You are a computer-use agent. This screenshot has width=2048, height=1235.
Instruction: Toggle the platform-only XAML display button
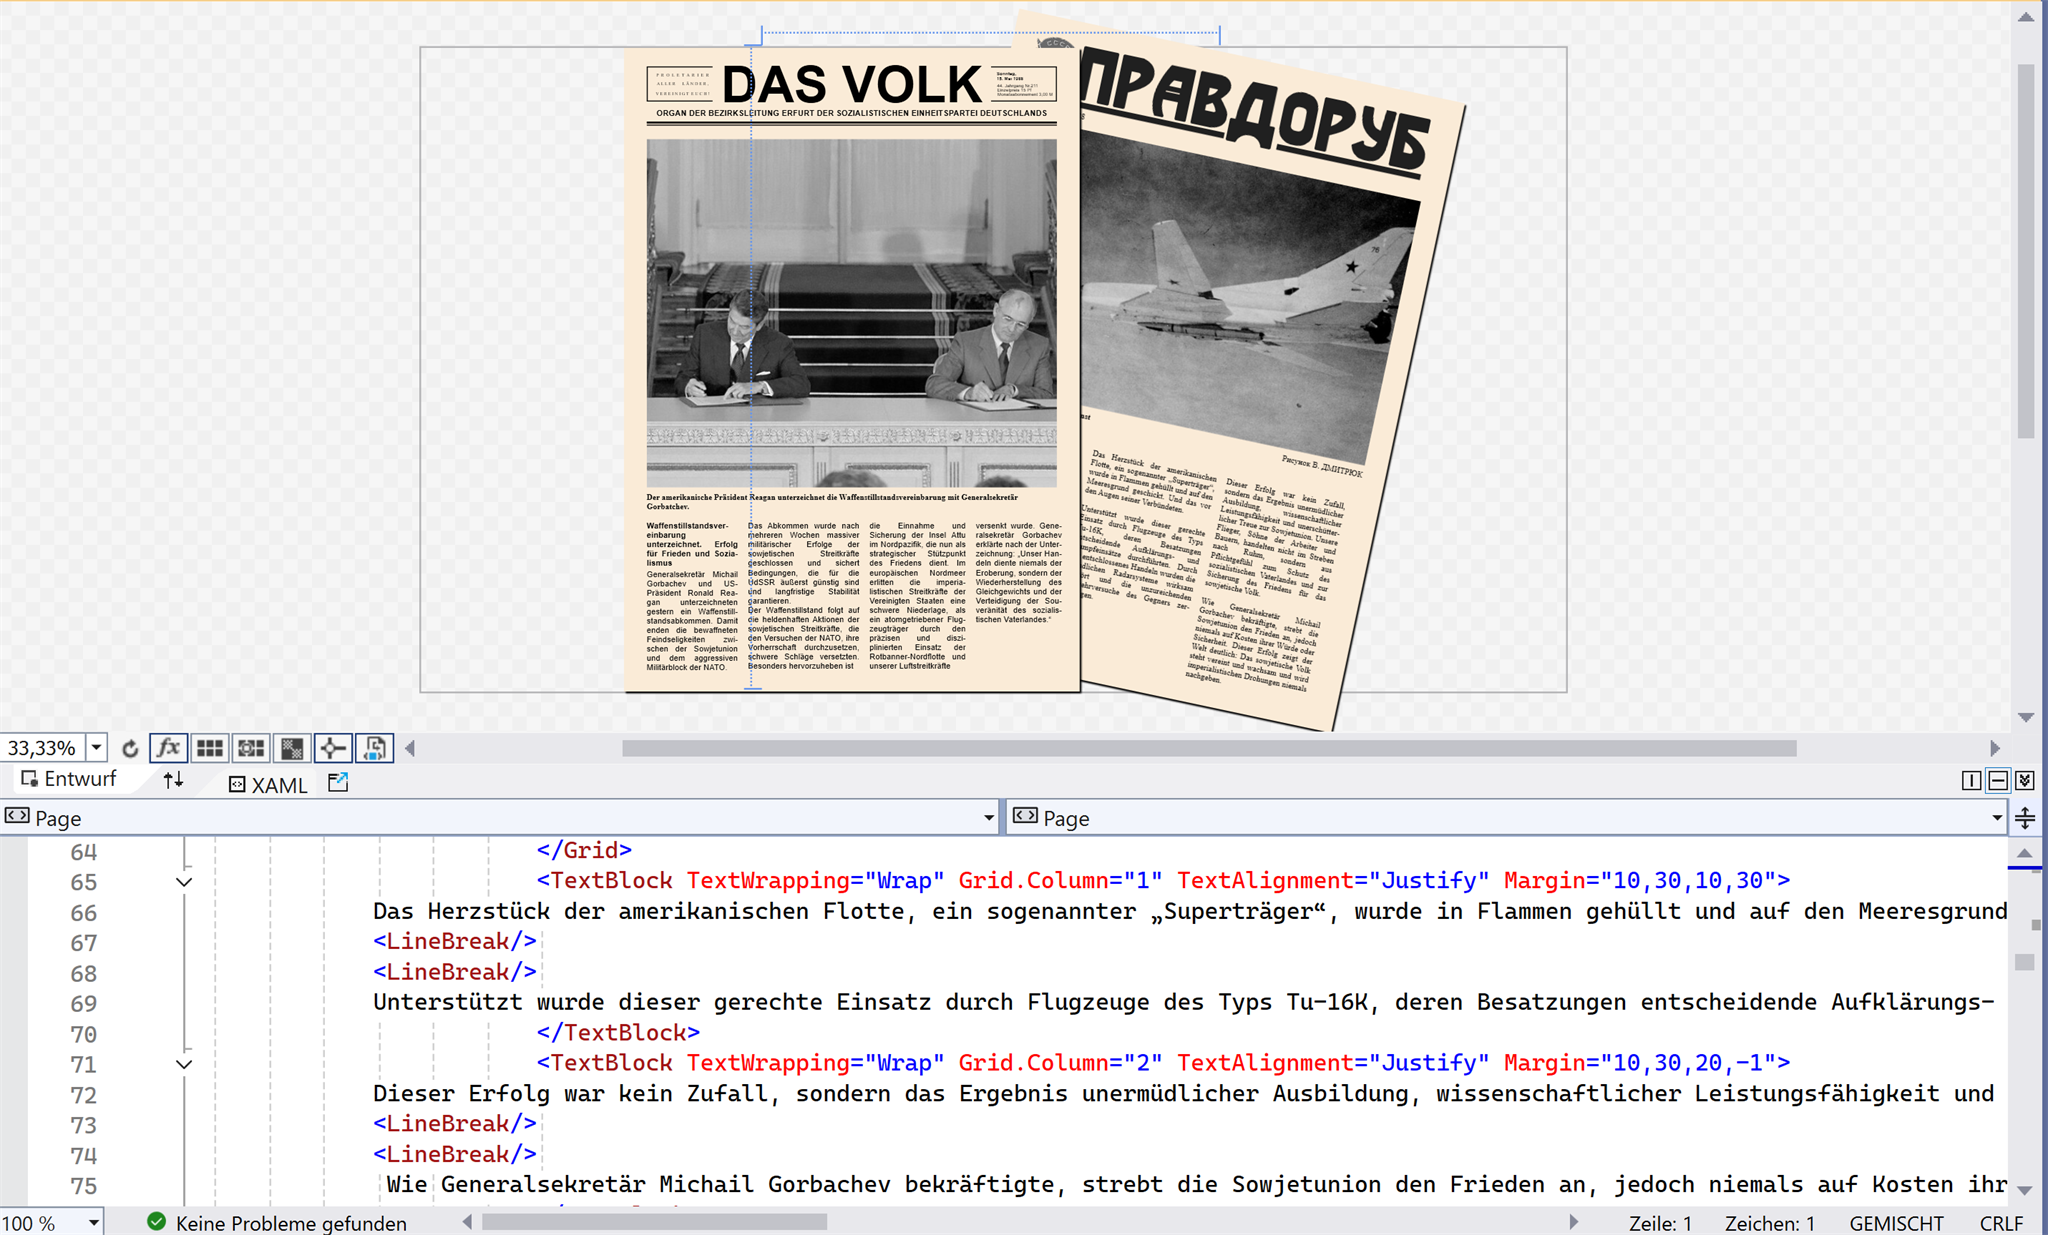[x=375, y=748]
